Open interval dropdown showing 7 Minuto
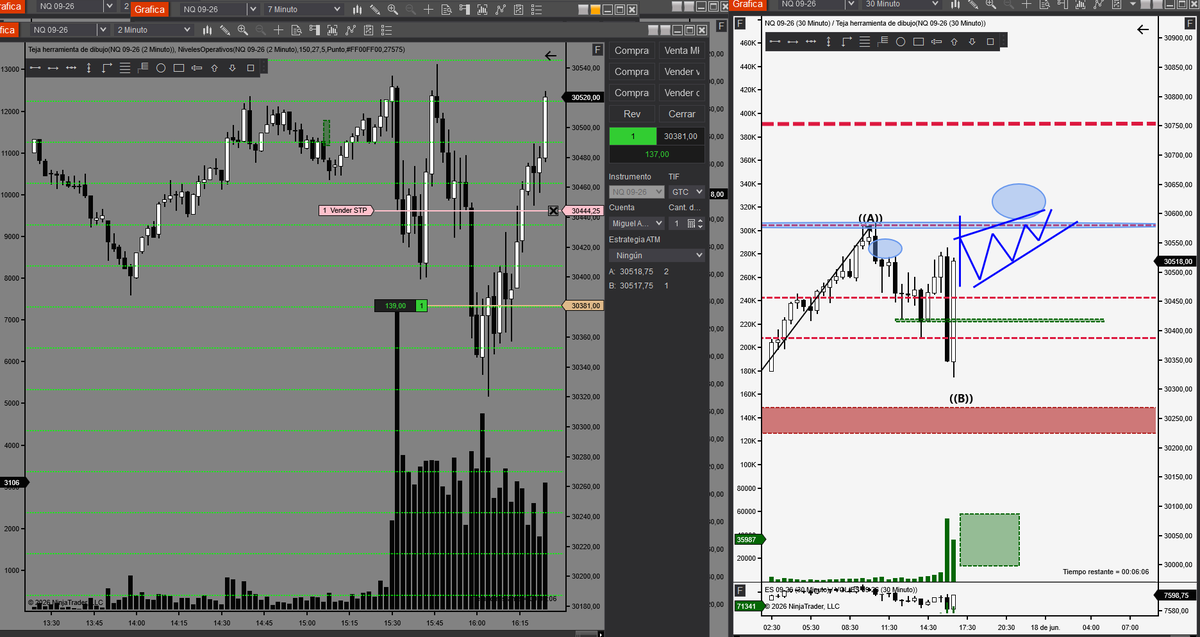The image size is (1200, 637). (304, 9)
